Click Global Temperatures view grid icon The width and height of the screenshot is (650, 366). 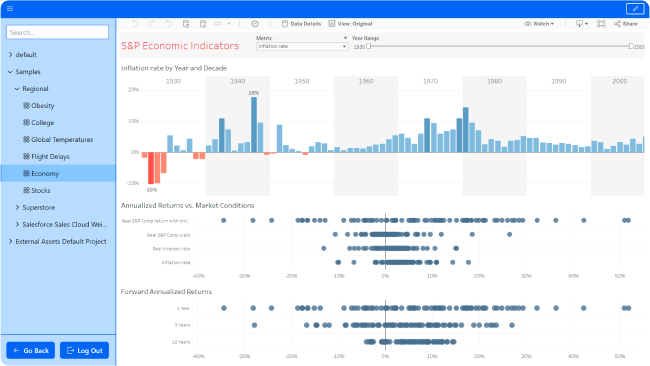pyautogui.click(x=26, y=140)
